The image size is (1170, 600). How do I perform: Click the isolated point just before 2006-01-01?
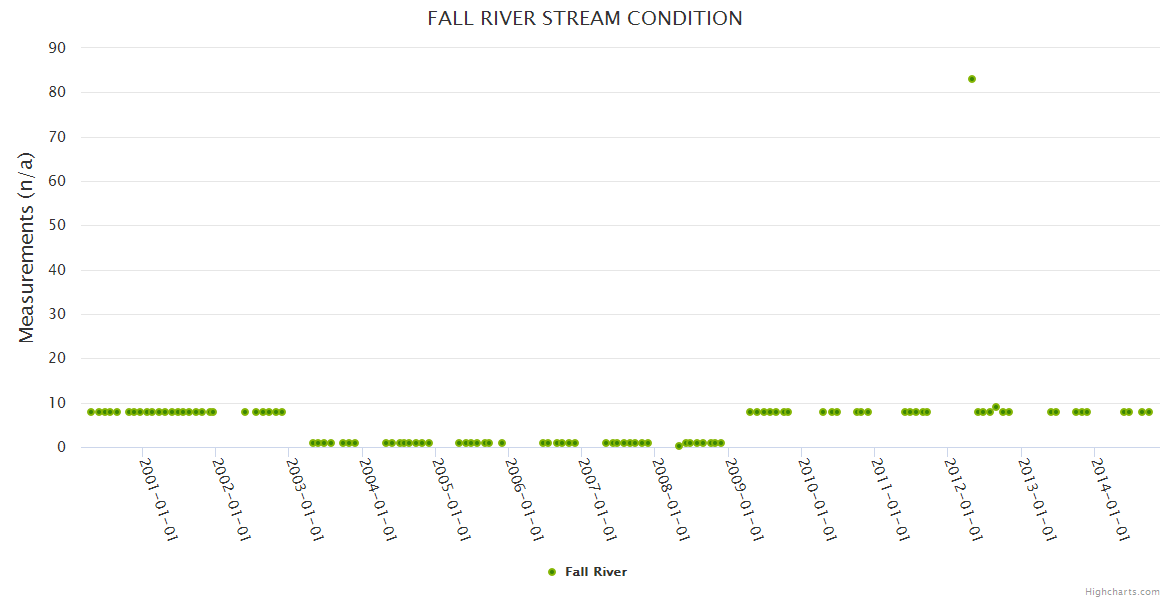502,443
